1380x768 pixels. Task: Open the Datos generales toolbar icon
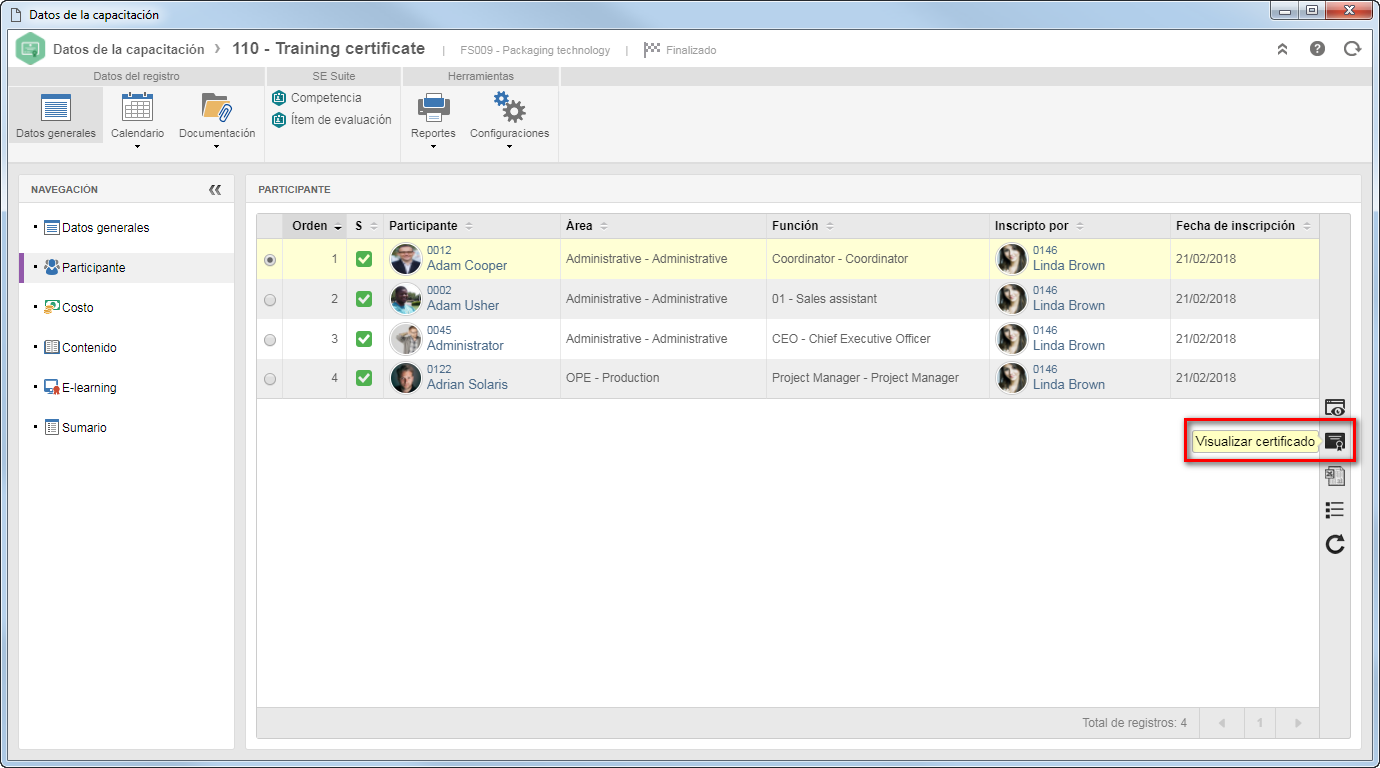(x=56, y=106)
